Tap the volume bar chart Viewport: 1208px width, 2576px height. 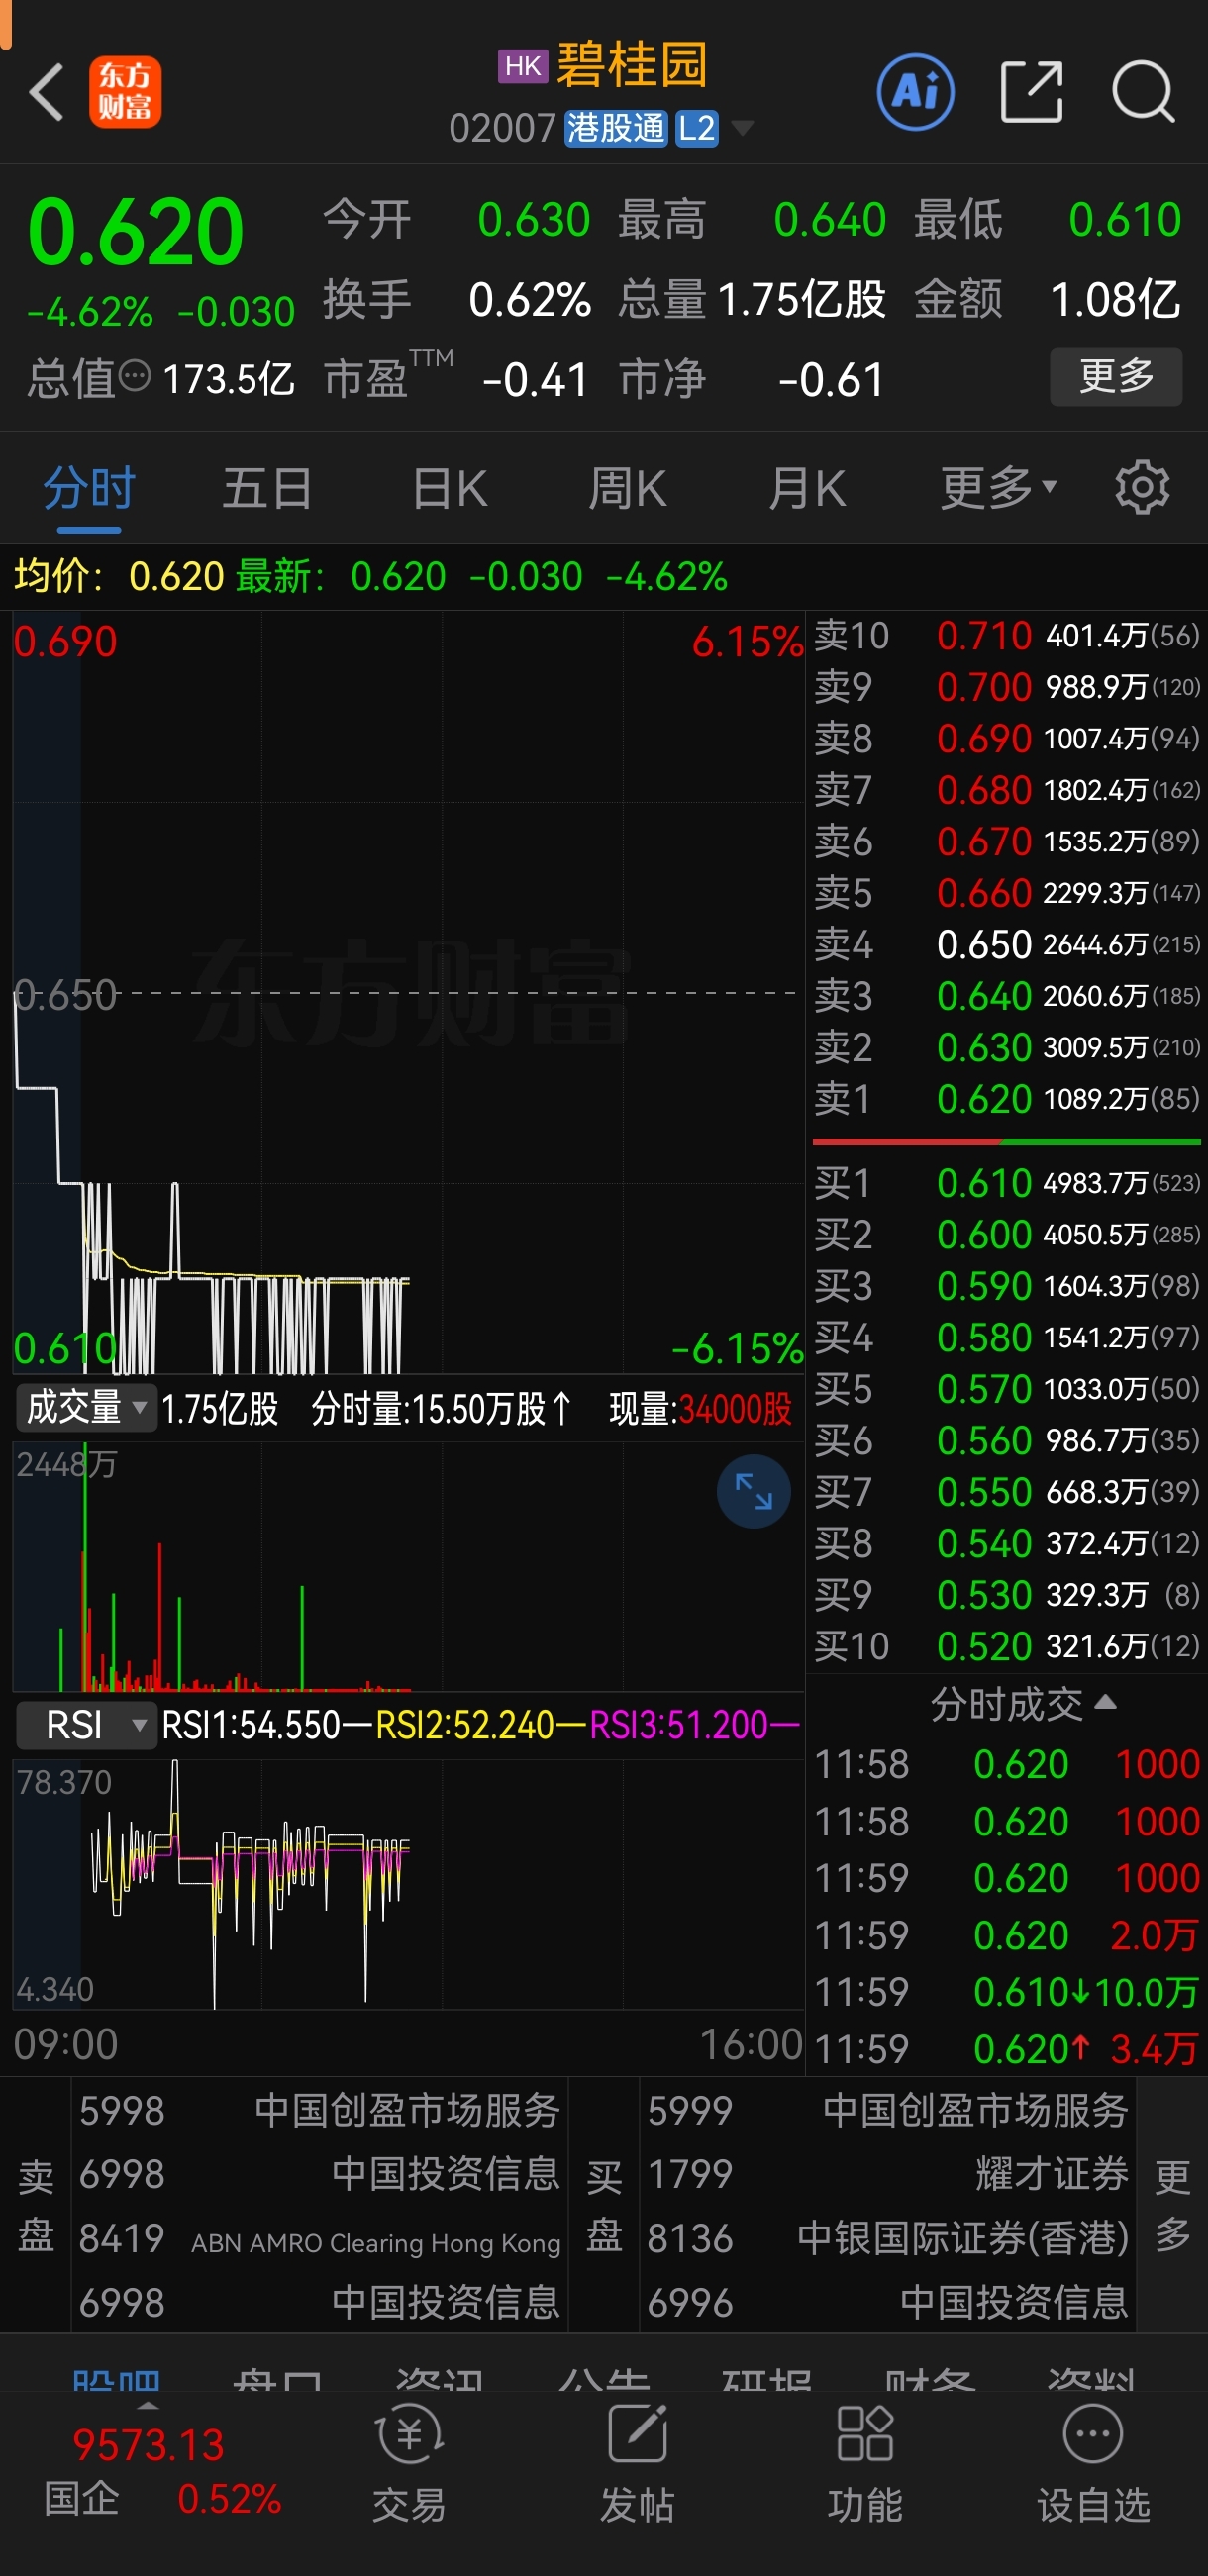click(x=408, y=1566)
